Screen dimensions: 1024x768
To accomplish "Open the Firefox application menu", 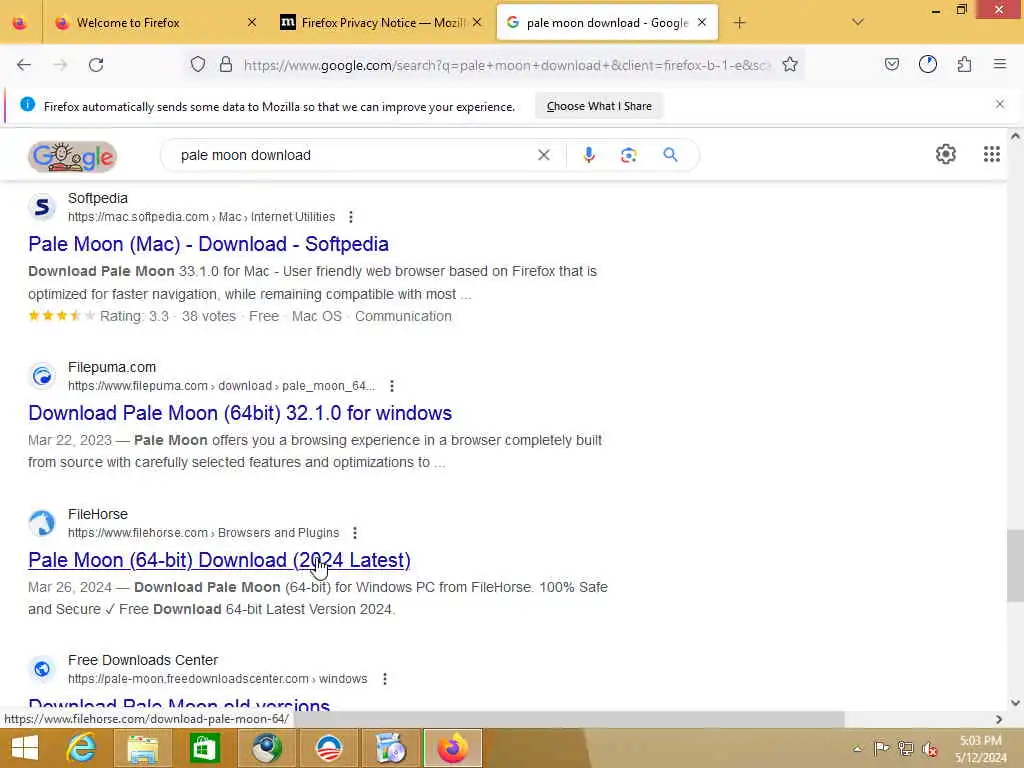I will point(1000,64).
